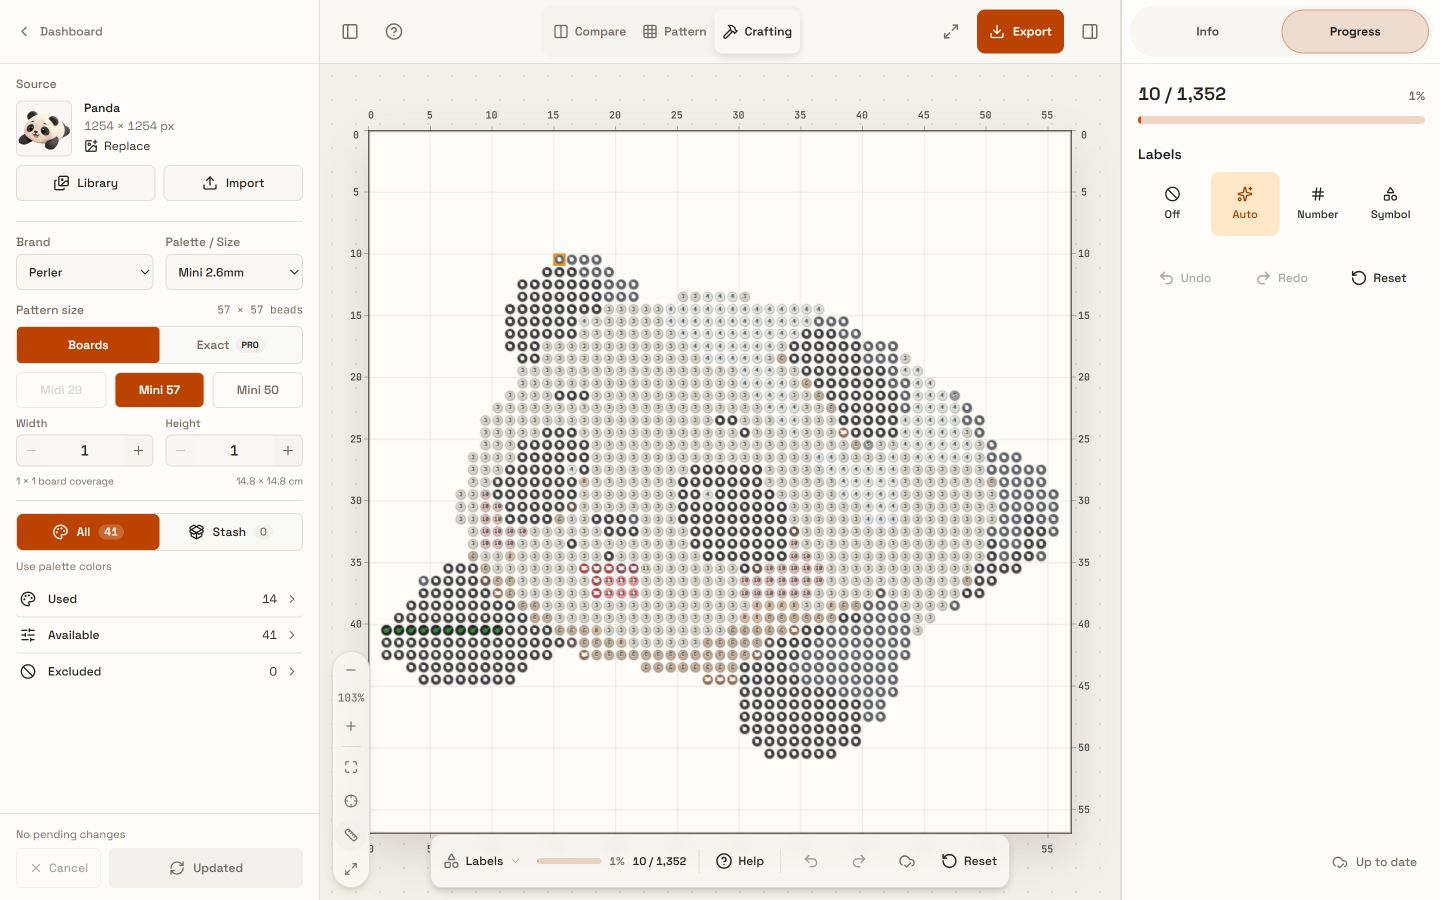This screenshot has height=900, width=1440.
Task: Select Boards pattern size mode
Action: [x=88, y=345]
